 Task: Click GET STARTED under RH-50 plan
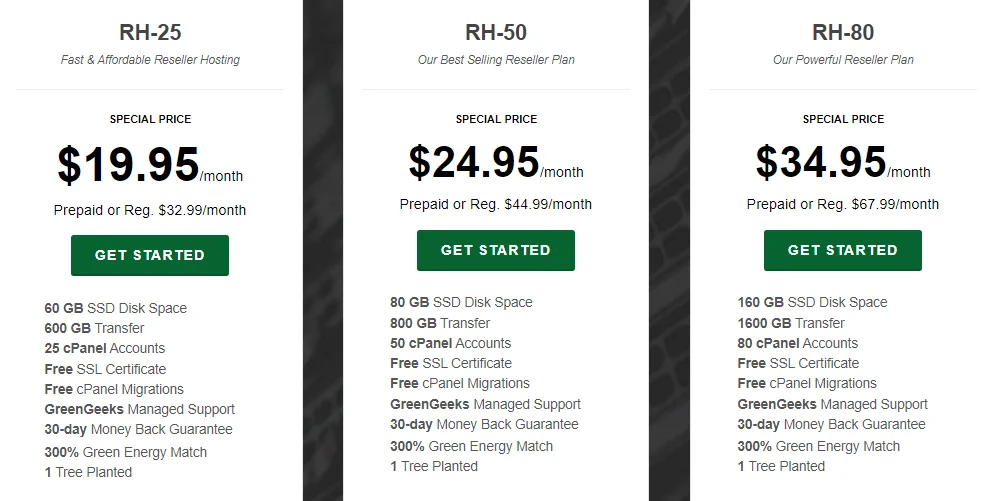(496, 250)
